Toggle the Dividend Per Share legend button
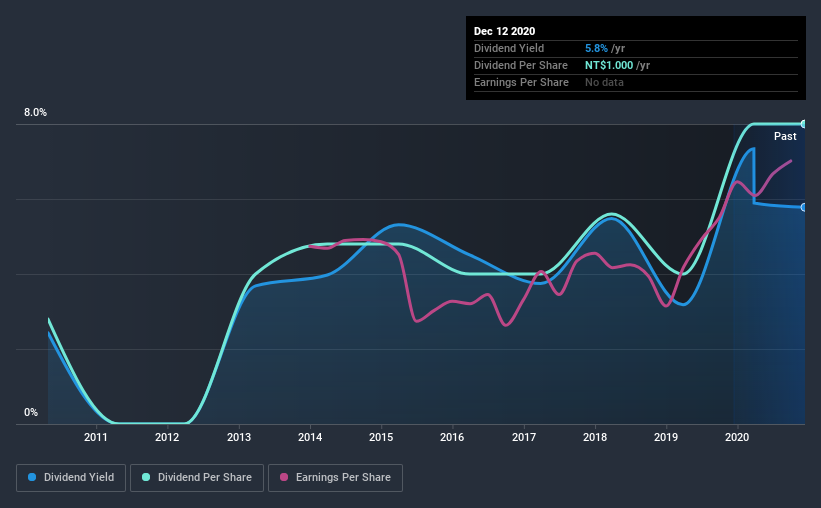 coord(197,478)
